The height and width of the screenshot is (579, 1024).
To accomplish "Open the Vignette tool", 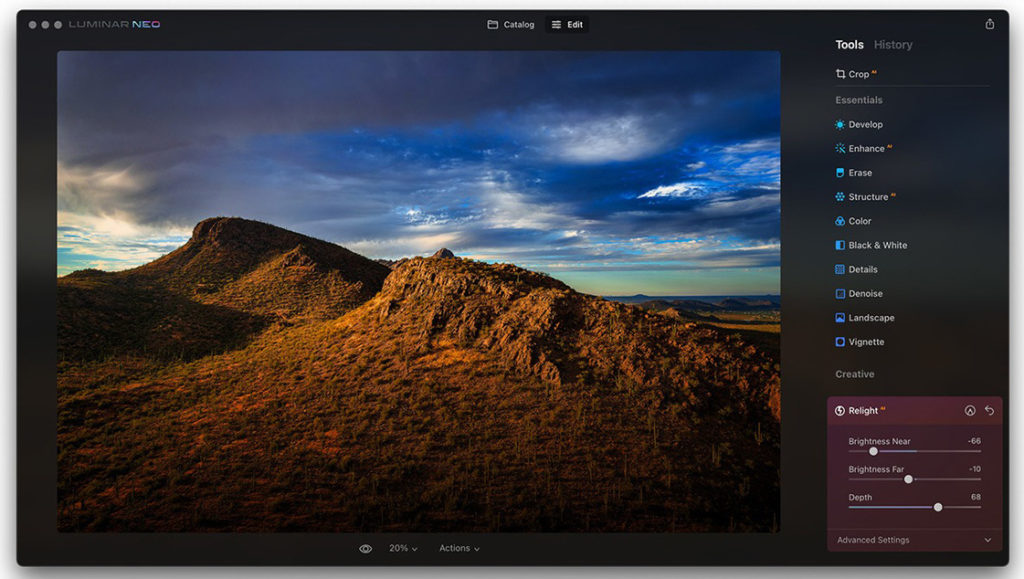I will coord(863,341).
